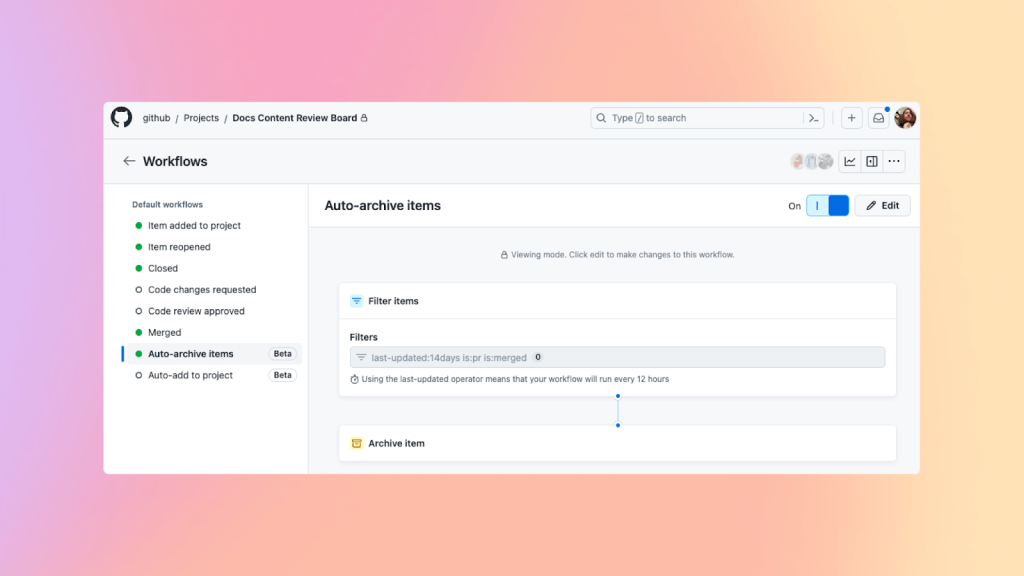The image size is (1024, 576).
Task: Click the github breadcrumb link
Action: click(156, 118)
